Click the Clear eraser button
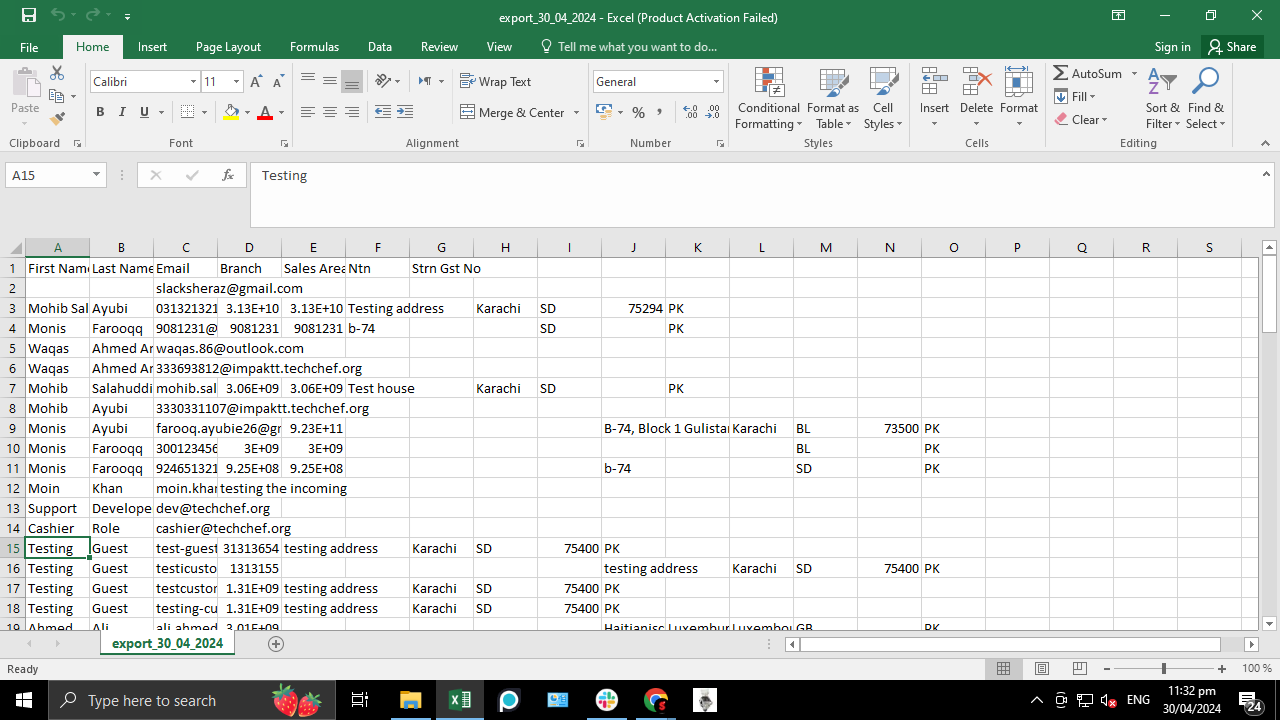 pos(1080,119)
